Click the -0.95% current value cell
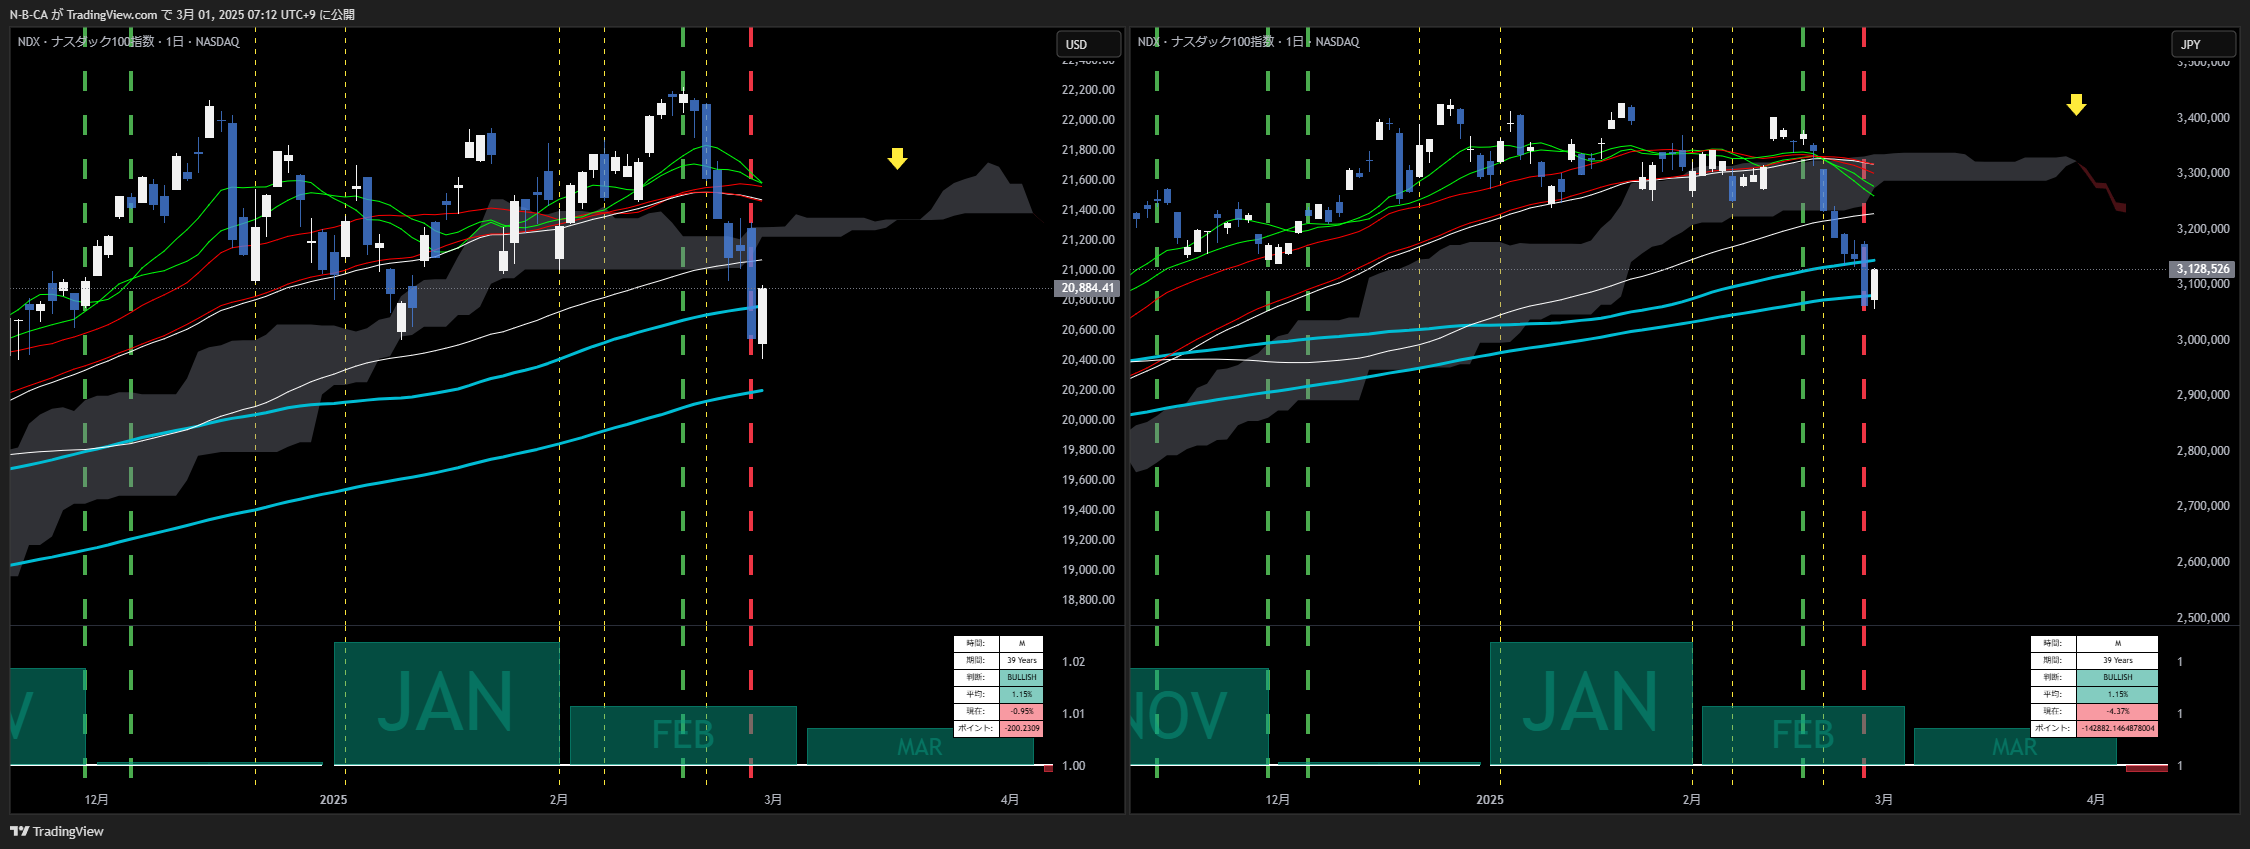 click(x=1021, y=711)
